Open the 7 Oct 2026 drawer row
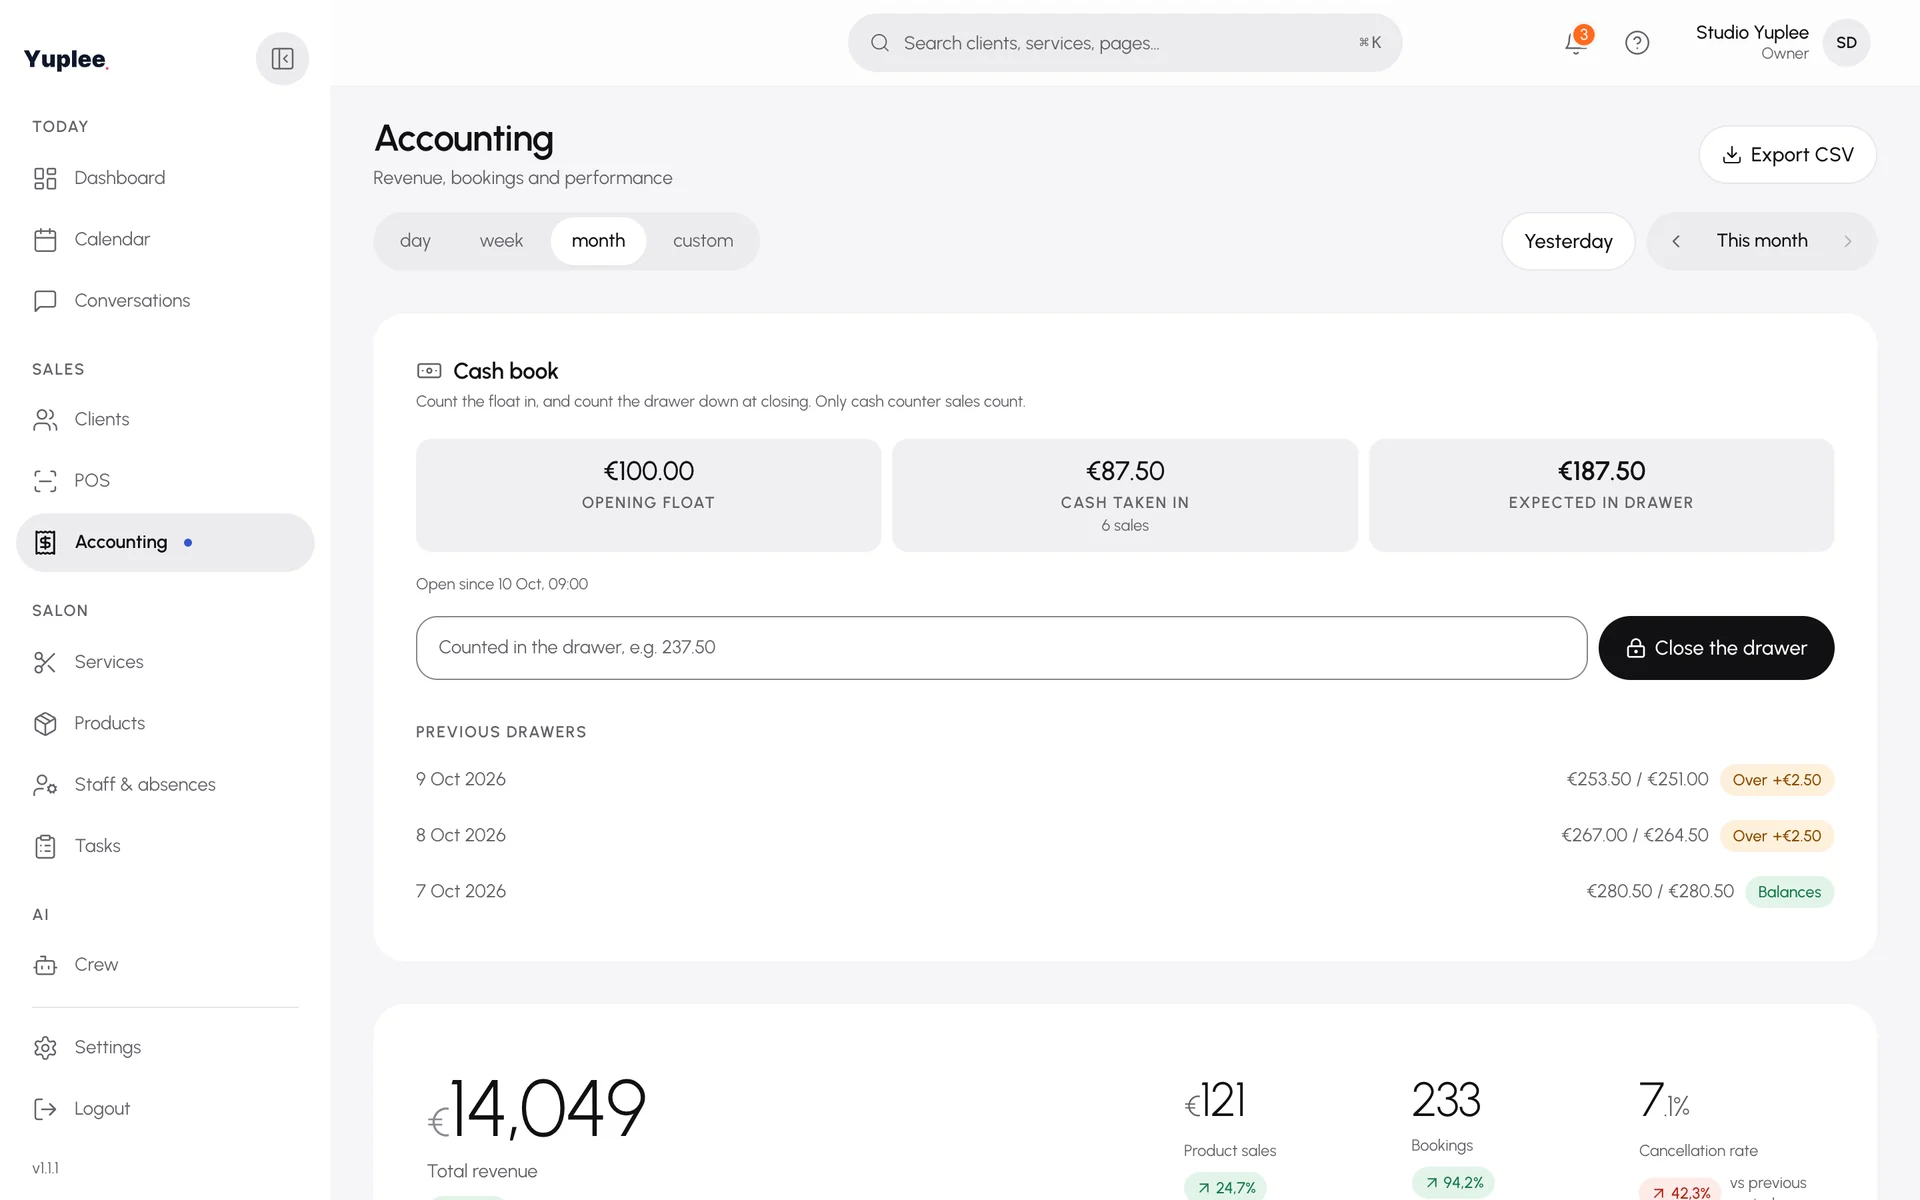 pos(1125,891)
